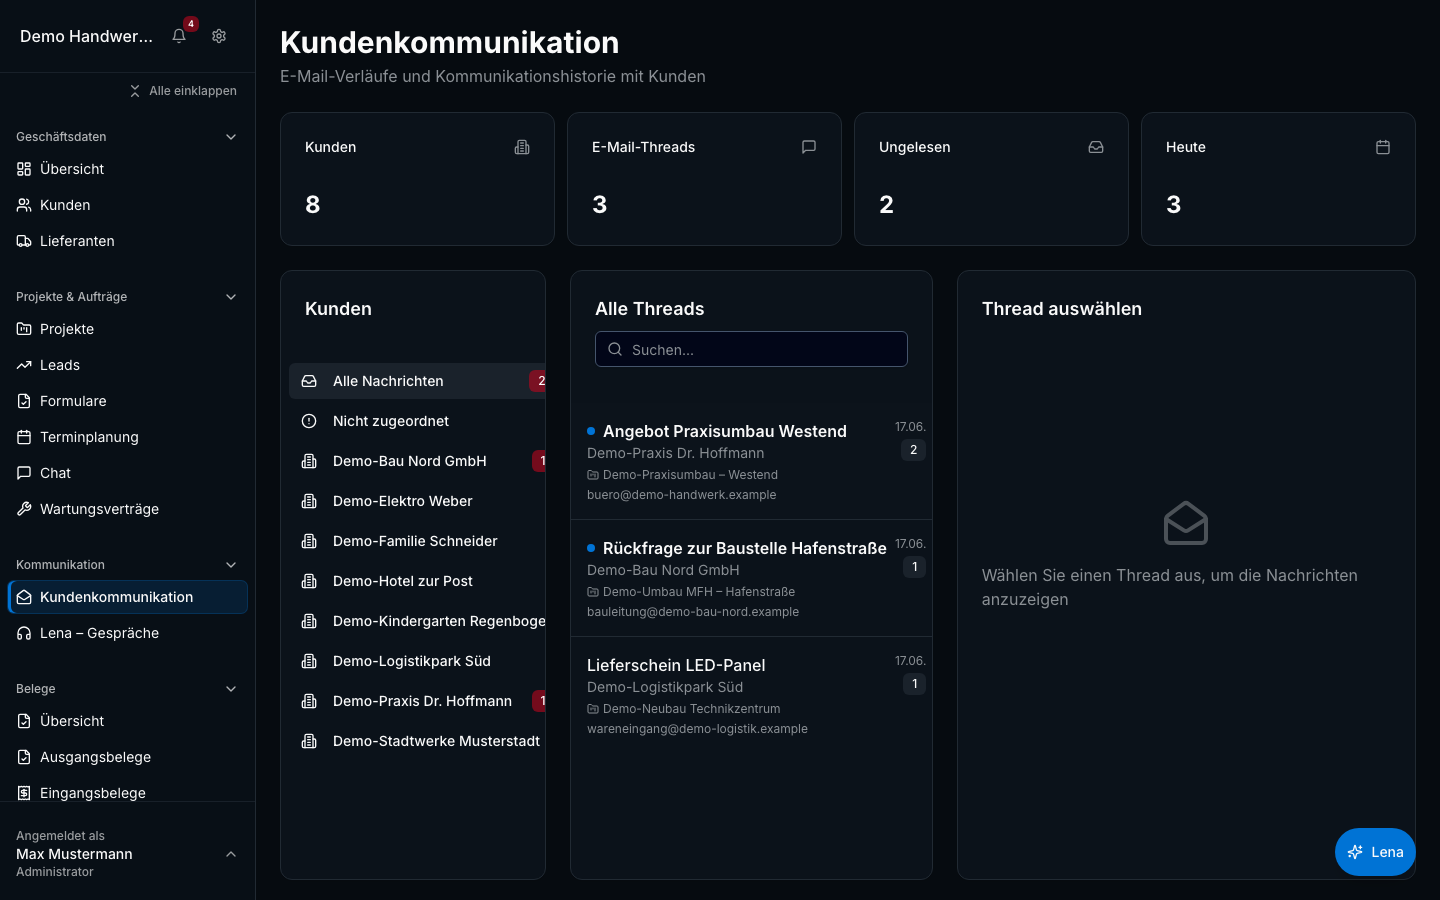Click the Demo-Handwerk company name header

86,36
